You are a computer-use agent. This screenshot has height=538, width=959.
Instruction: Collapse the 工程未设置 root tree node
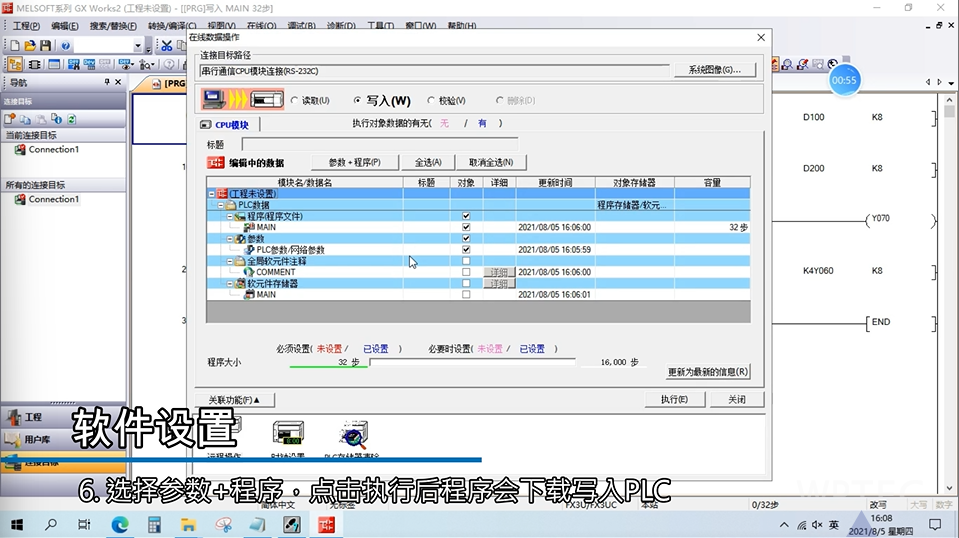point(212,194)
